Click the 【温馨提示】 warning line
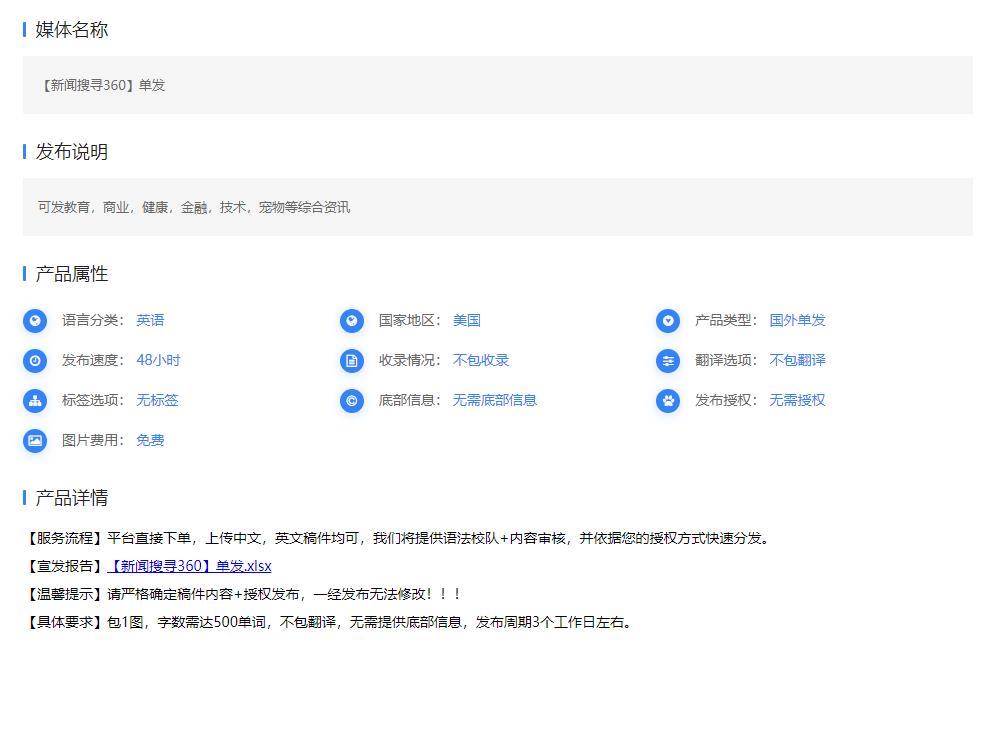This screenshot has width=996, height=742. [242, 594]
